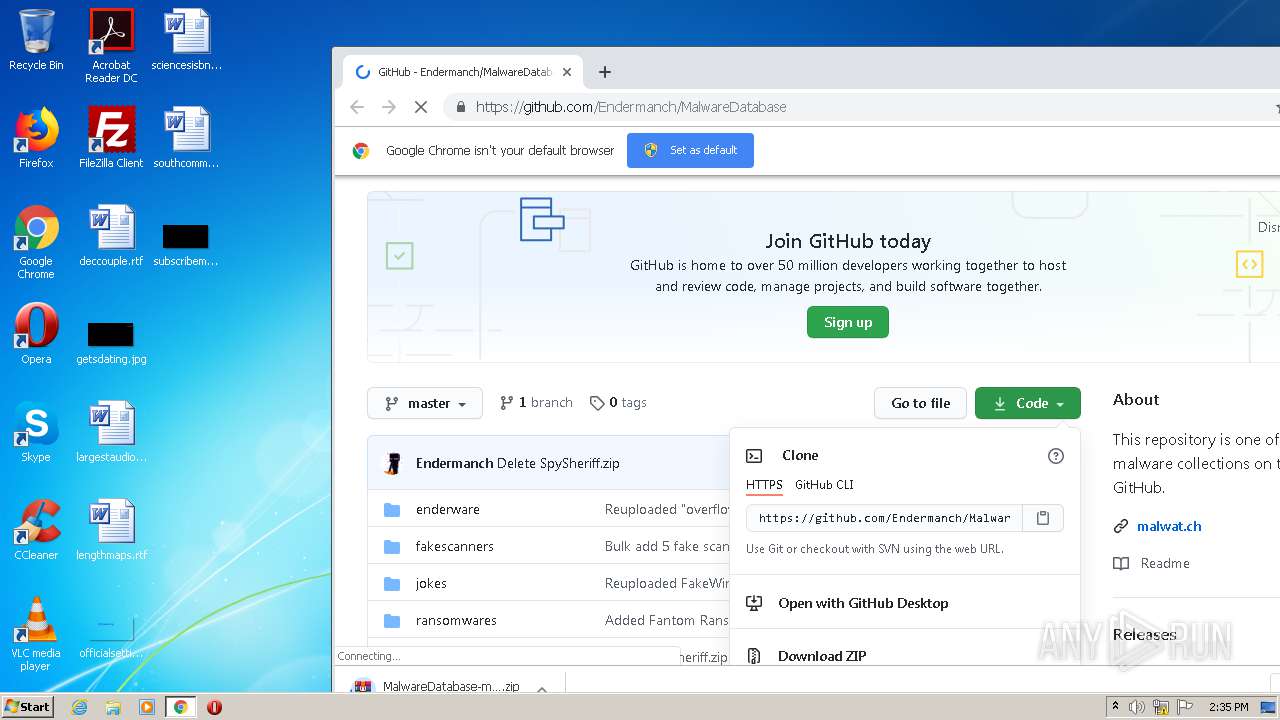Open the Endermanch author link

(454, 464)
